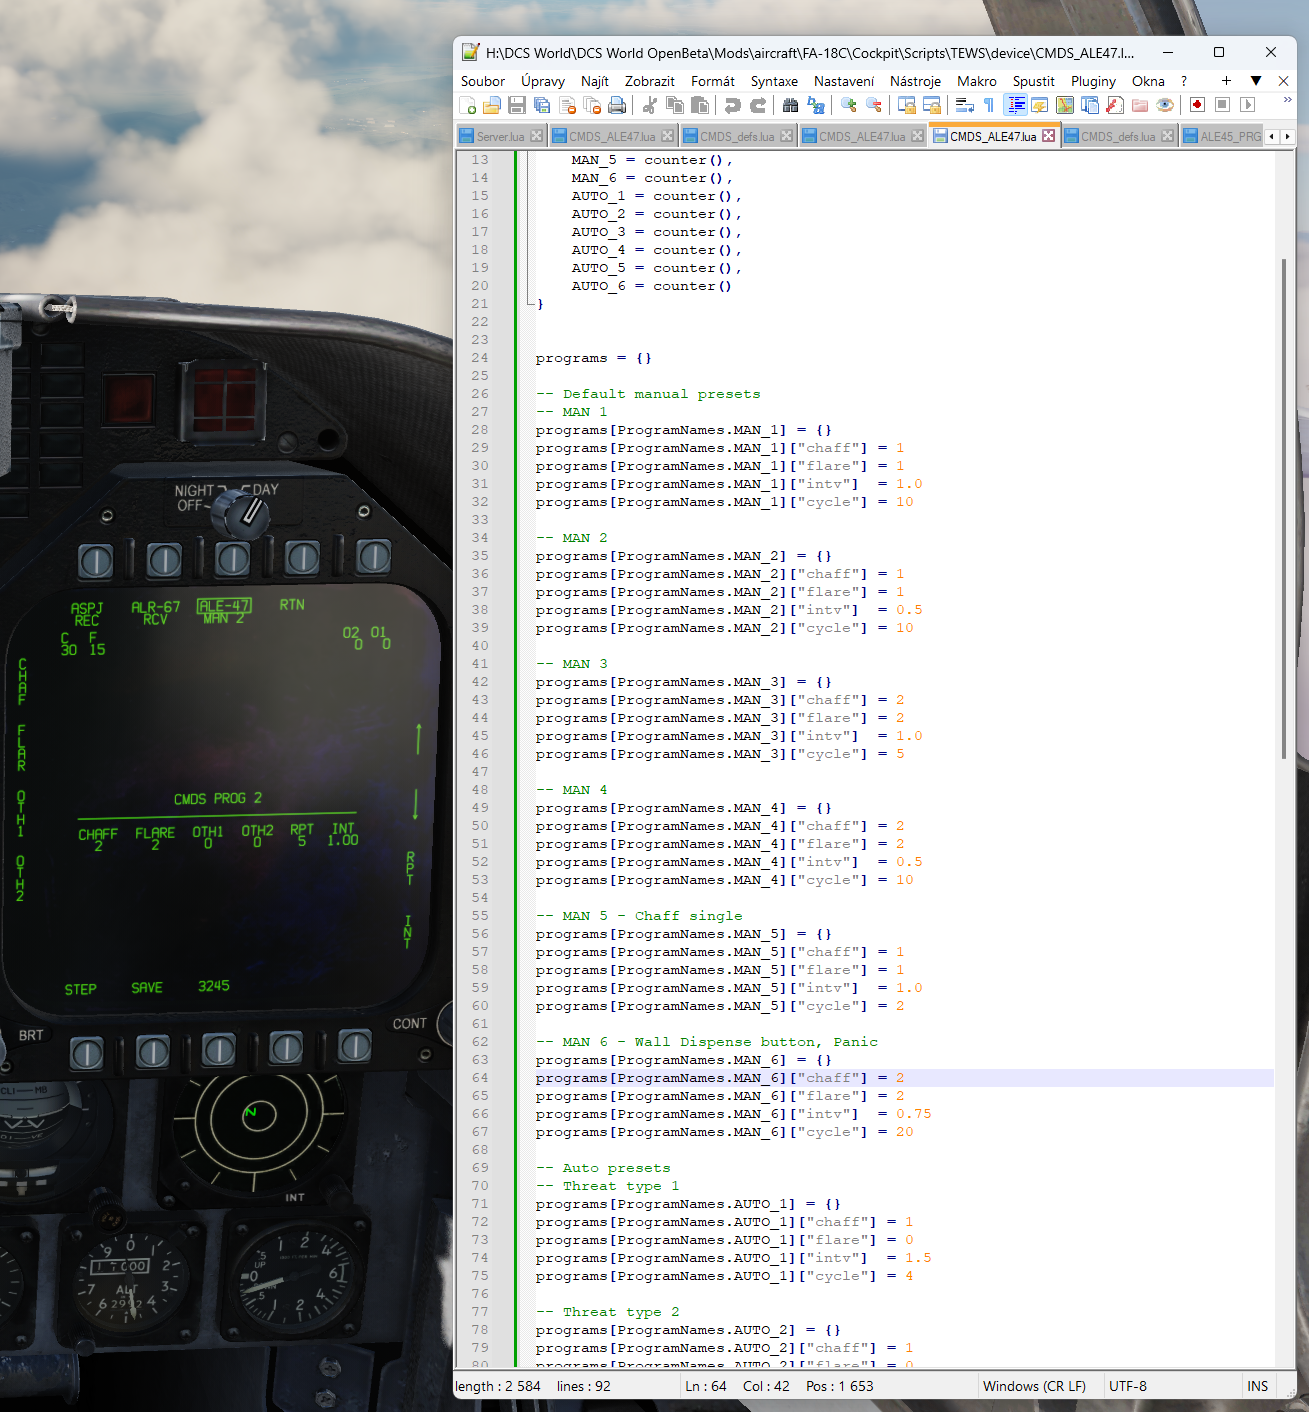Click the New file toolbar icon
The height and width of the screenshot is (1412, 1309).
coord(468,105)
